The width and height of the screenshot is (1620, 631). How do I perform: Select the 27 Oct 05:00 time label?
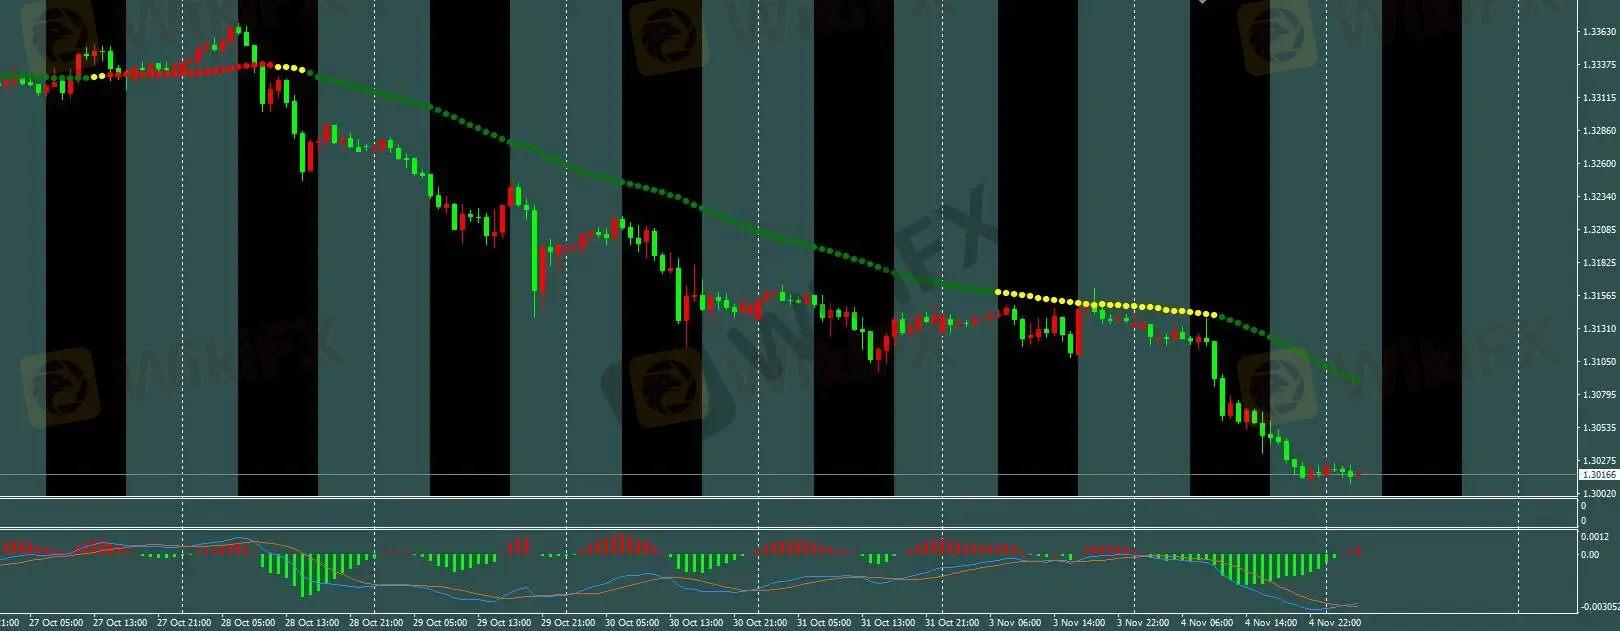(56, 623)
